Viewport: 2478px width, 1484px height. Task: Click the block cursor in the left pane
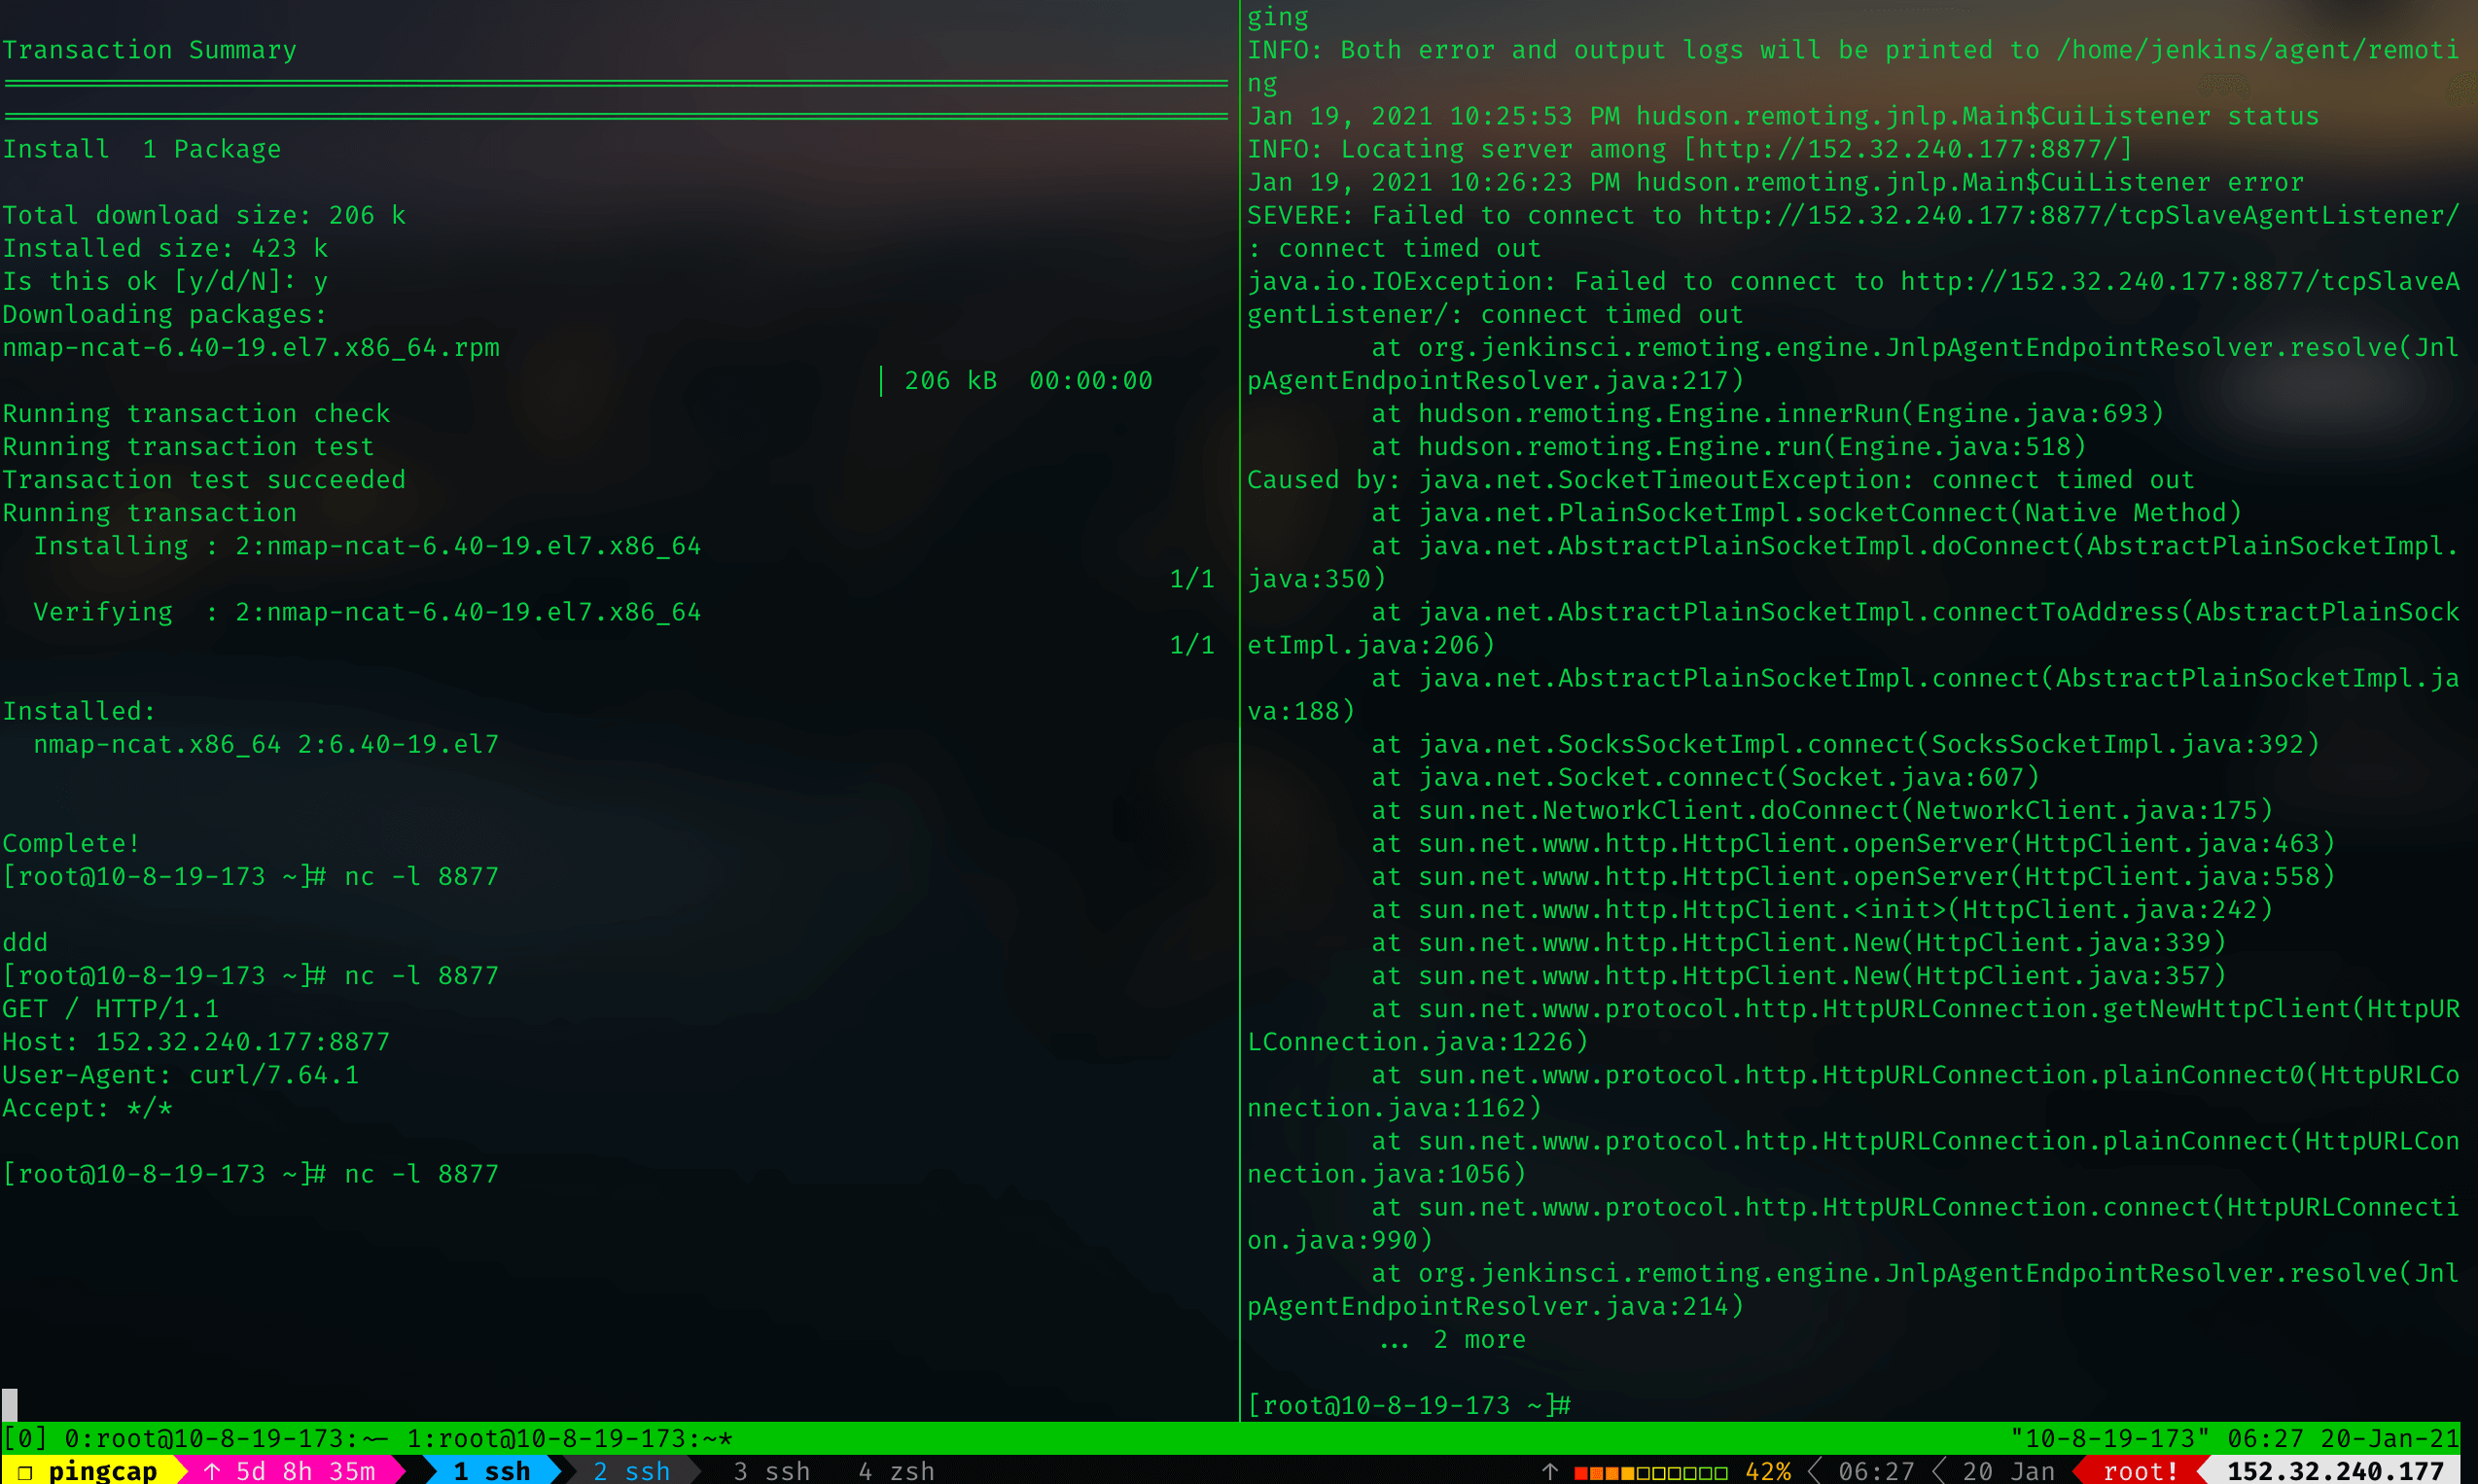(x=10, y=1404)
